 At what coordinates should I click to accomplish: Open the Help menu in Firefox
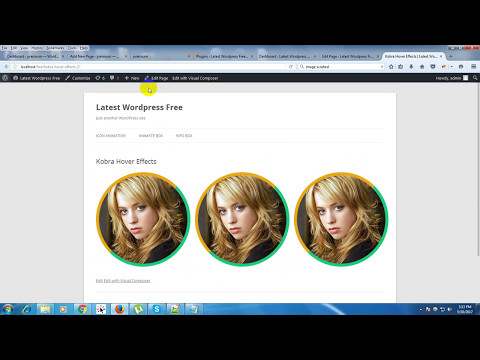click(x=84, y=48)
